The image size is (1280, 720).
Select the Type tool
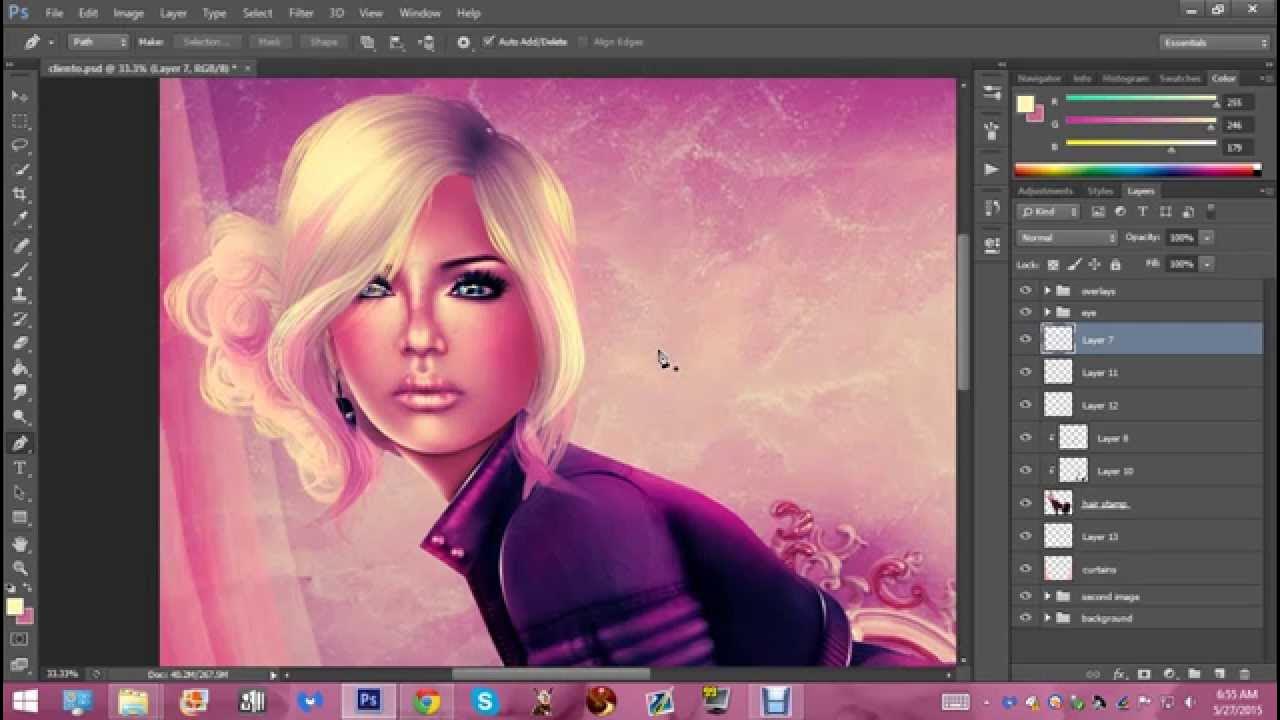[x=19, y=469]
